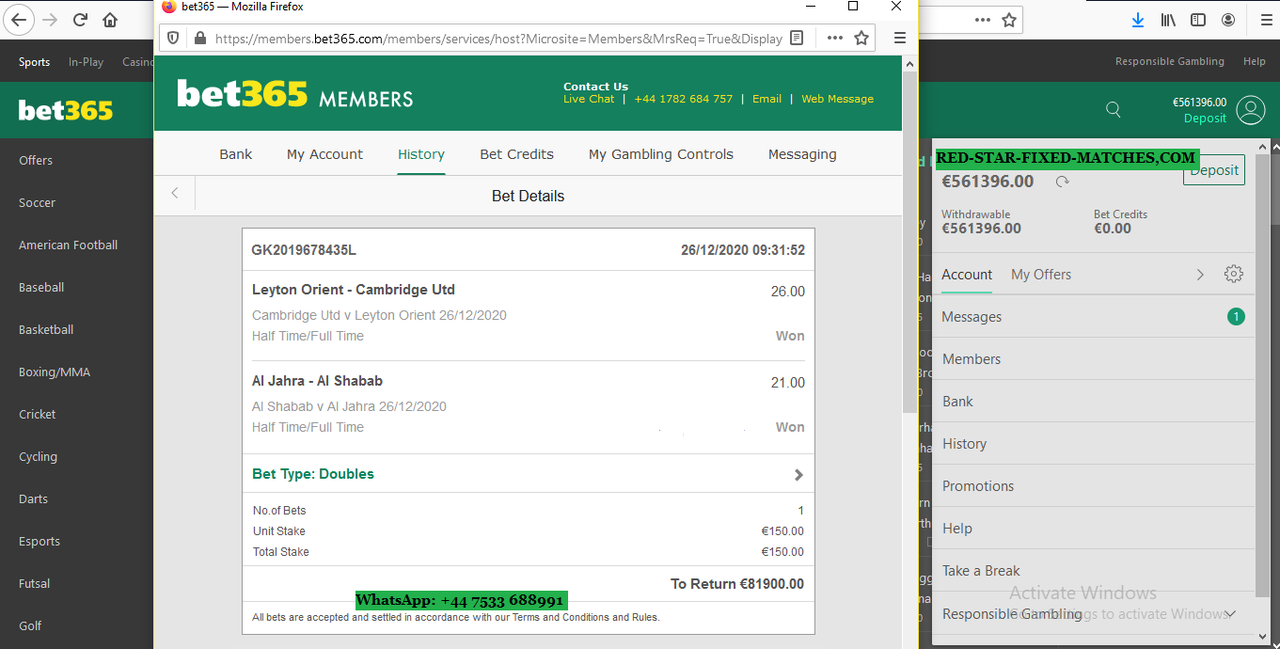1280x649 pixels.
Task: Open the Bet Credits tab
Action: (x=517, y=154)
